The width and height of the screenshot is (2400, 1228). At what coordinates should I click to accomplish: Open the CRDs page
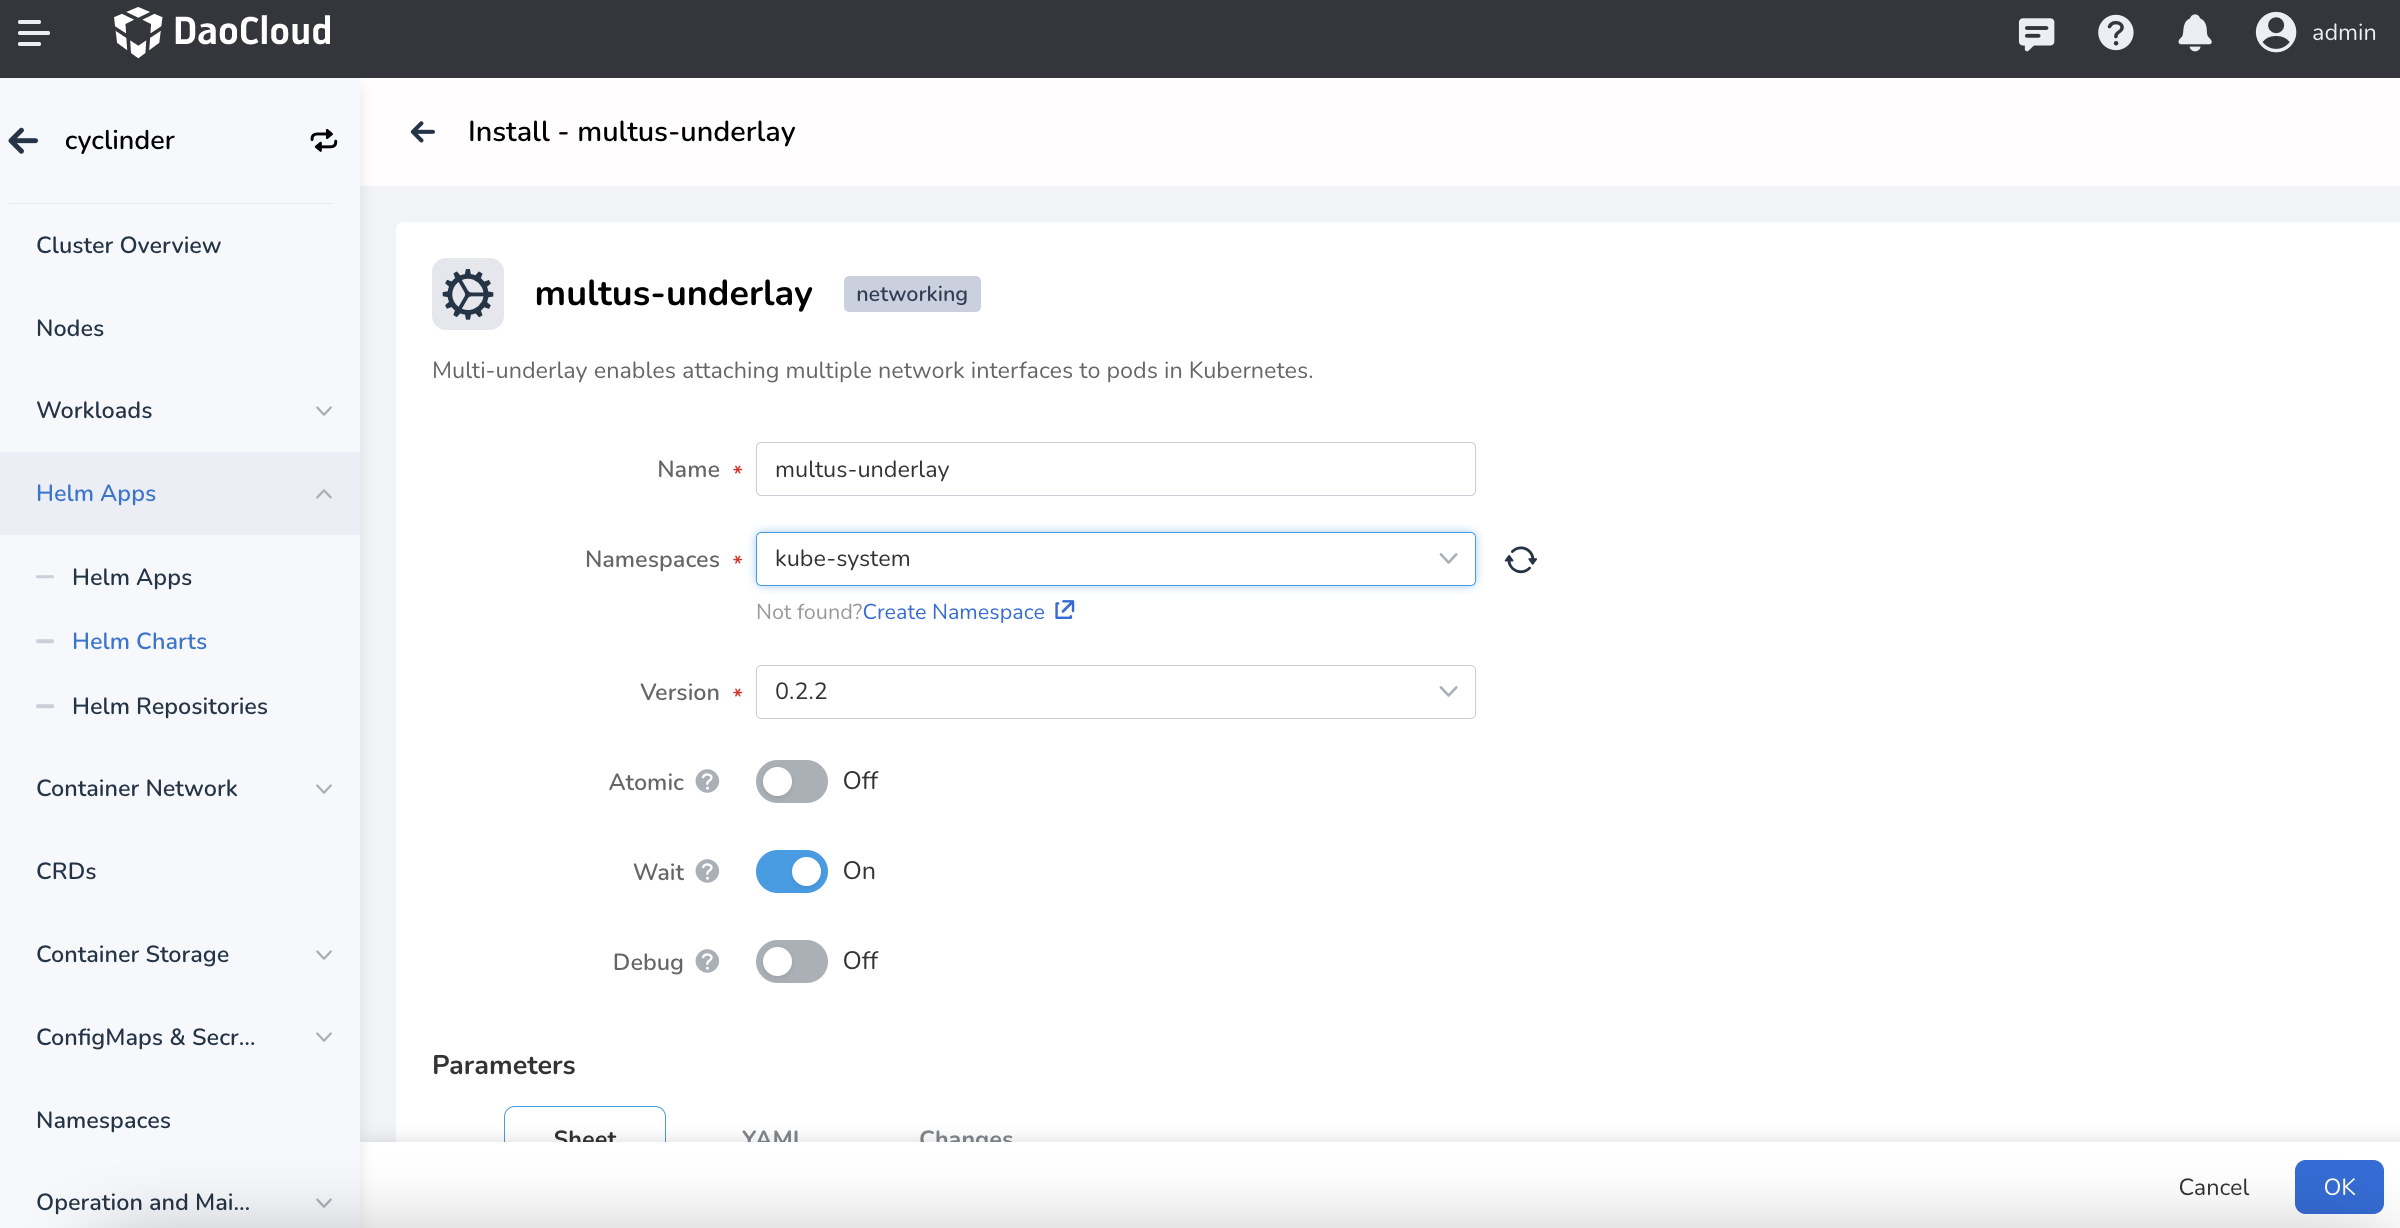point(66,872)
